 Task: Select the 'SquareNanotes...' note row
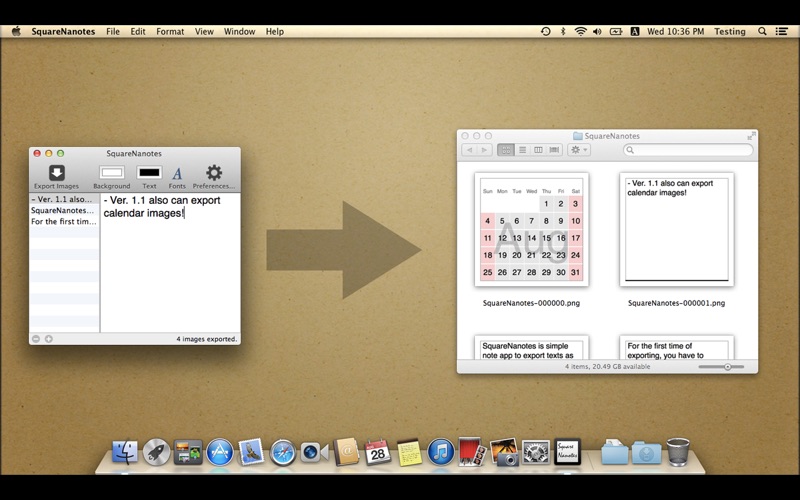coord(64,210)
